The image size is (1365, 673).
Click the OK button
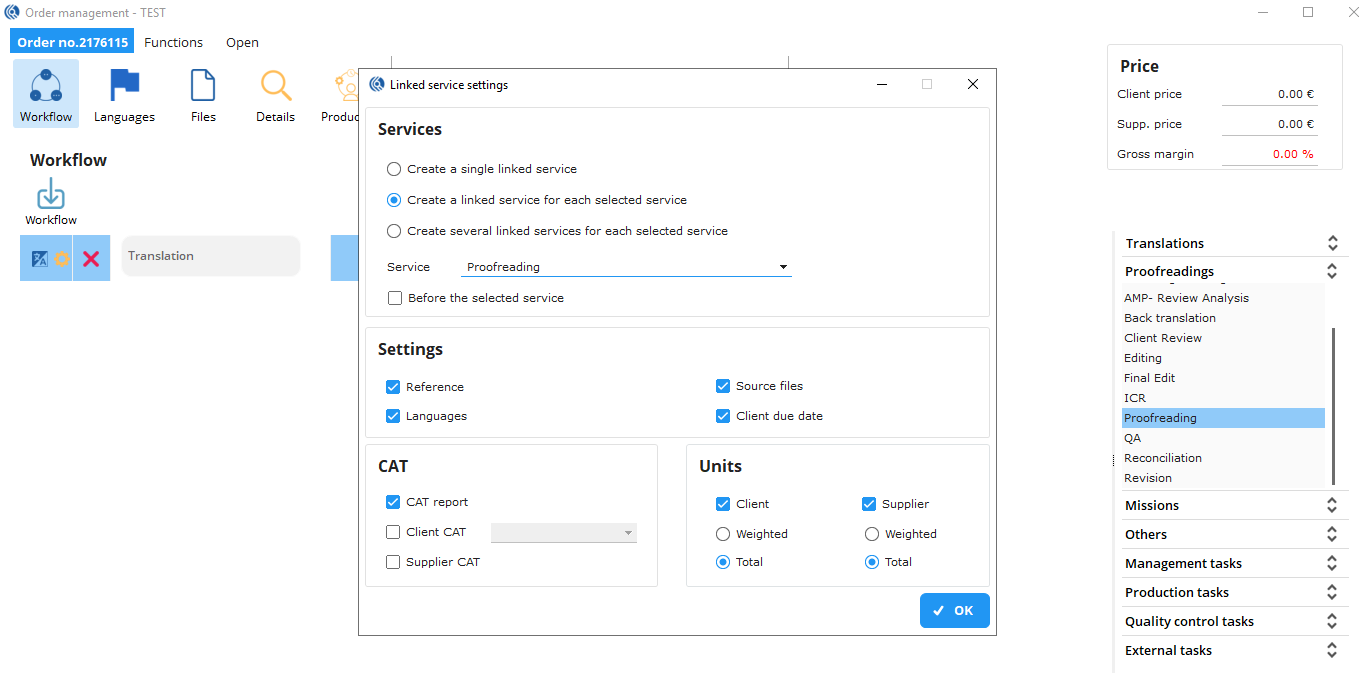(954, 611)
